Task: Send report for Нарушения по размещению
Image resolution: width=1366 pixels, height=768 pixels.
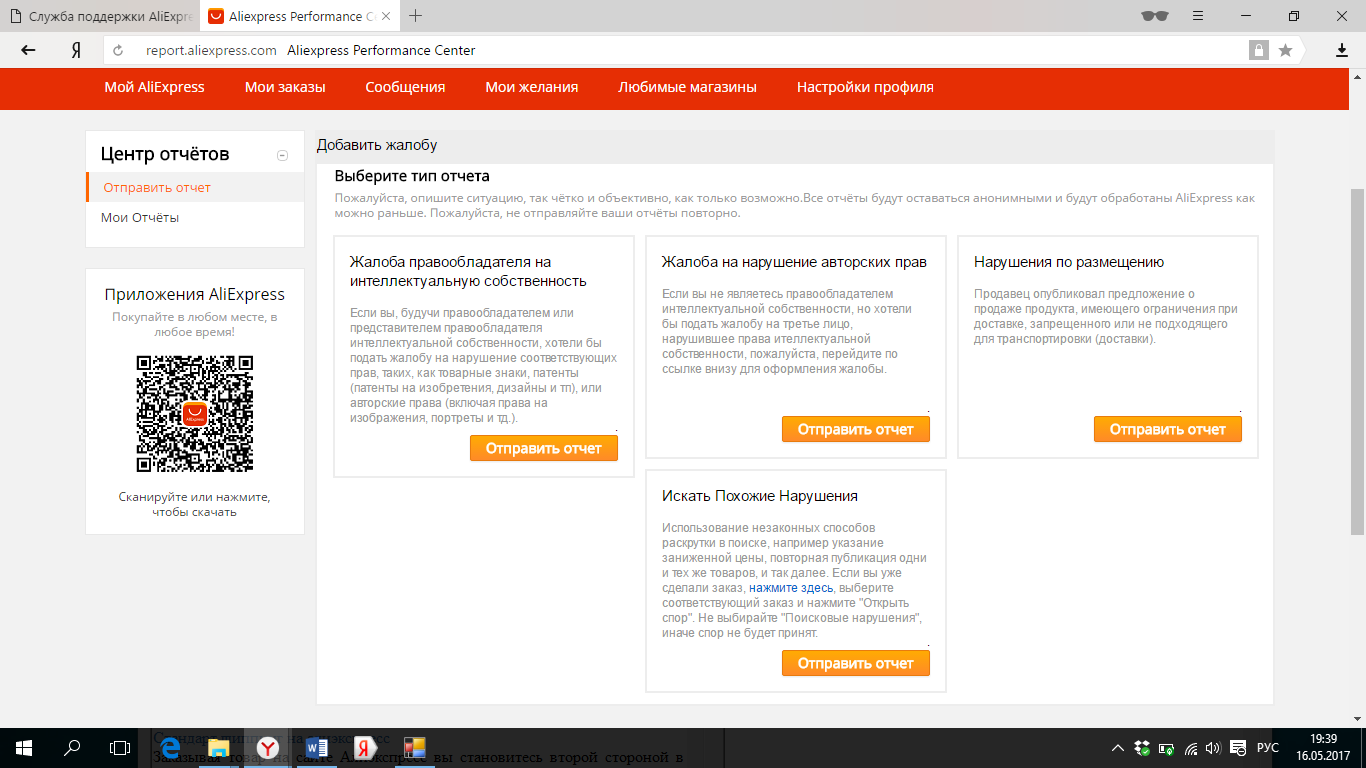Action: click(1168, 429)
